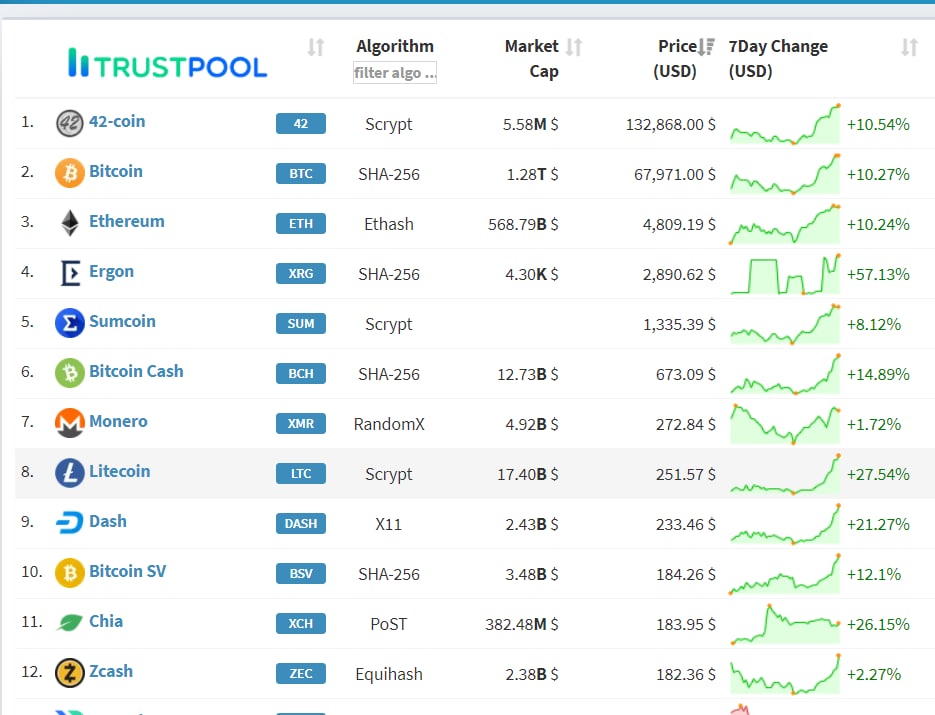
Task: Sort coin name column with arrows icon
Action: (316, 47)
